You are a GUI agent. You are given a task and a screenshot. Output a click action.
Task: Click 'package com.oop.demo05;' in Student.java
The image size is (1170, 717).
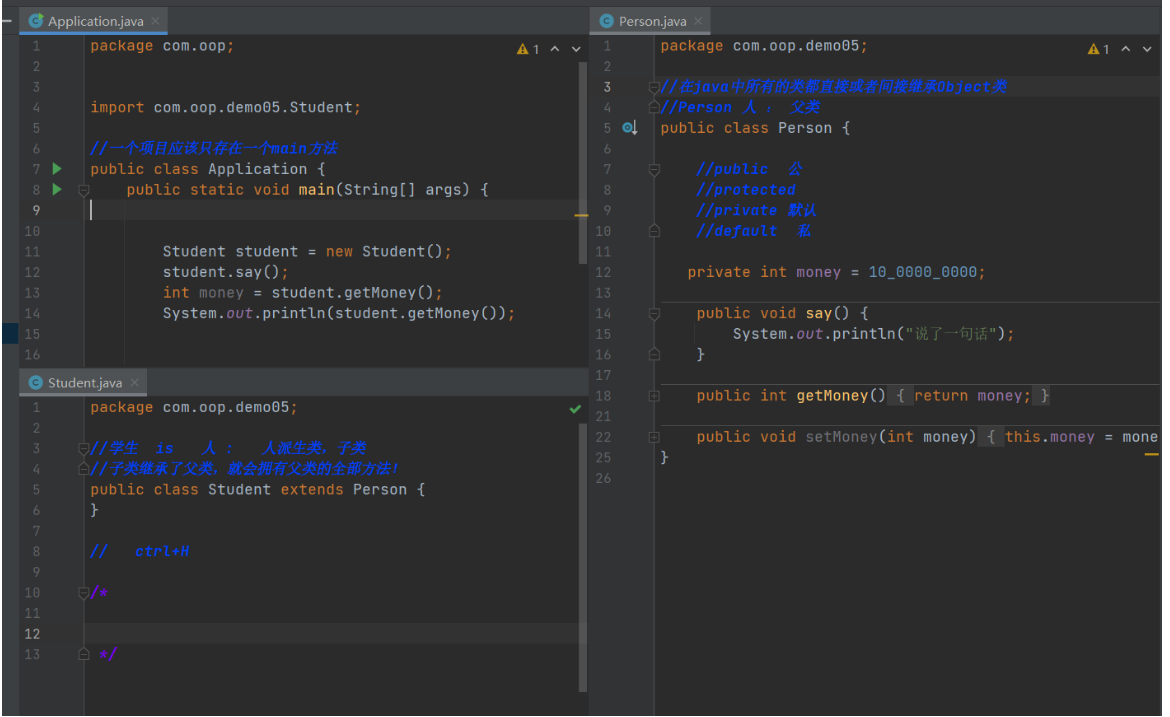[x=194, y=407]
